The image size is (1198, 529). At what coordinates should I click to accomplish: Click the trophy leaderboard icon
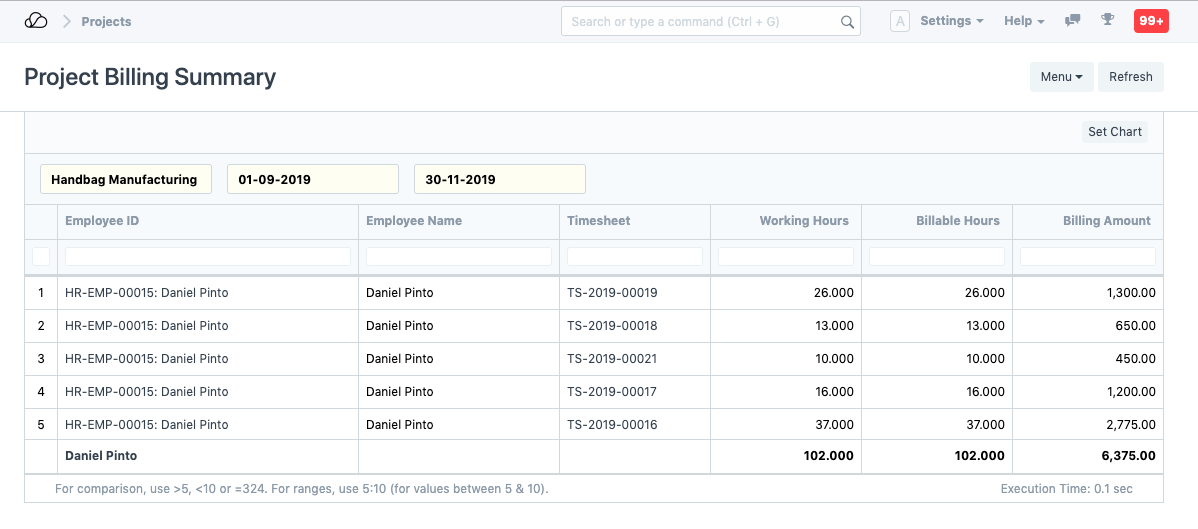(1107, 20)
